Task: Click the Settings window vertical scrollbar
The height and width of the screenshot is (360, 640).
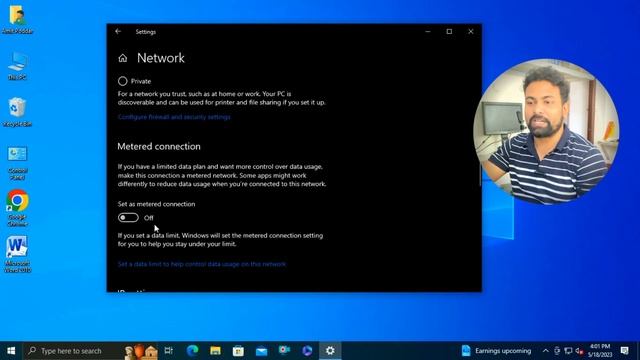Action: pos(480,176)
